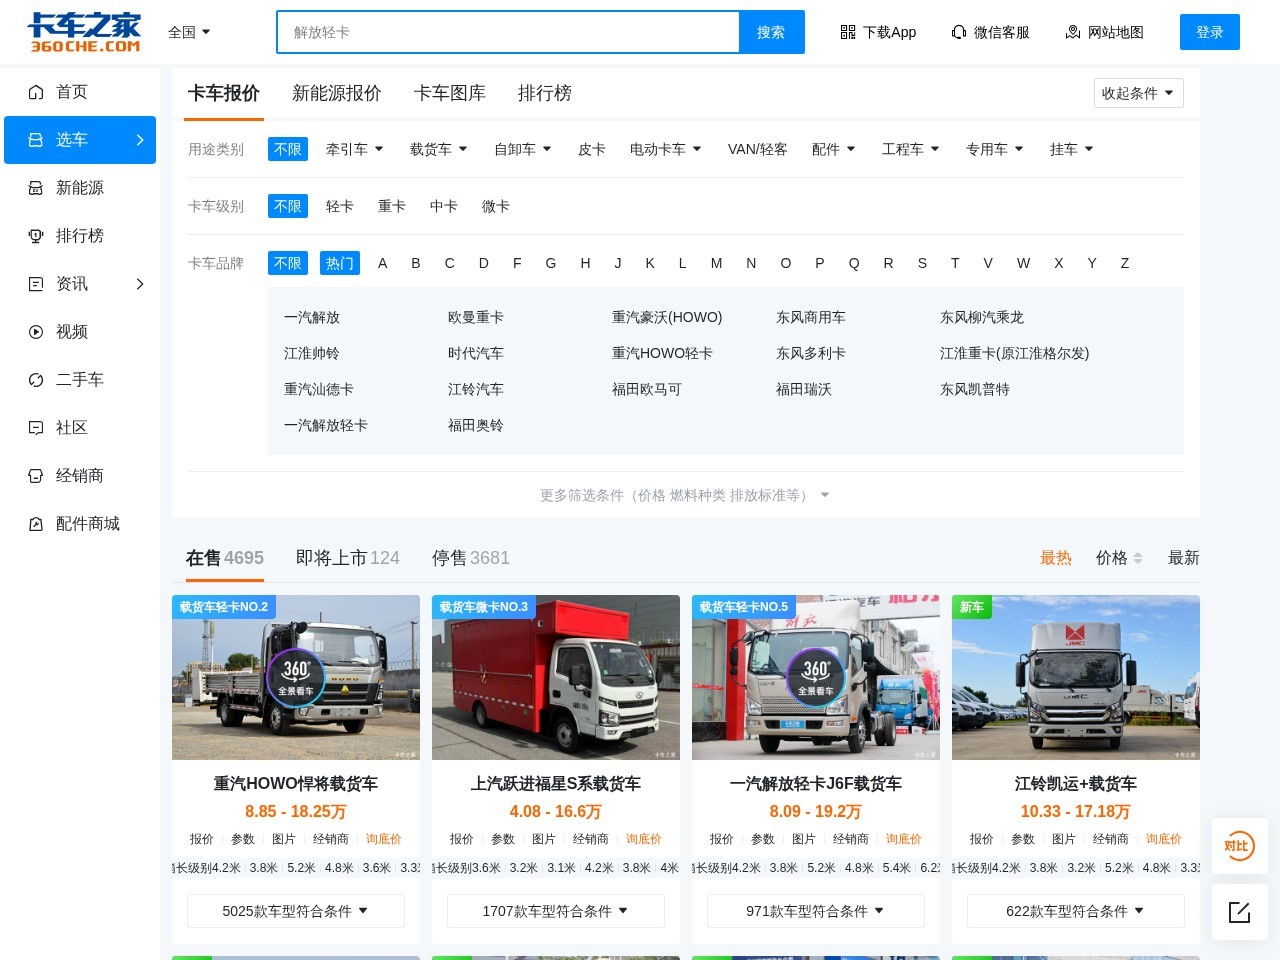The width and height of the screenshot is (1280, 960).
Task: Enable the 热门 brand filter
Action: click(x=340, y=263)
